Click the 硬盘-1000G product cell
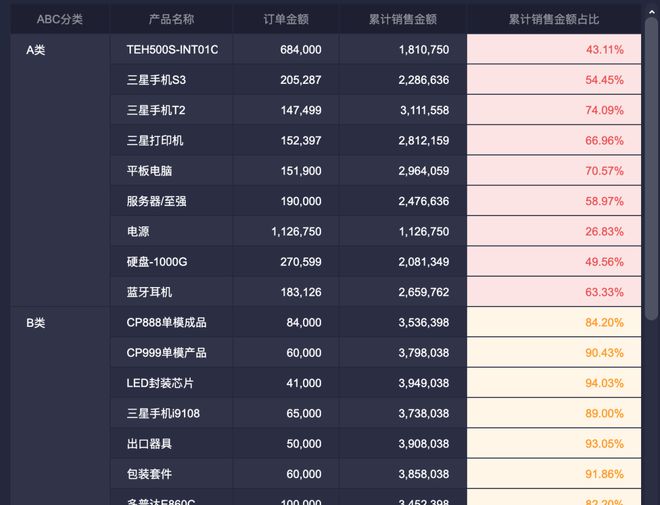Image resolution: width=660 pixels, height=505 pixels. (171, 261)
